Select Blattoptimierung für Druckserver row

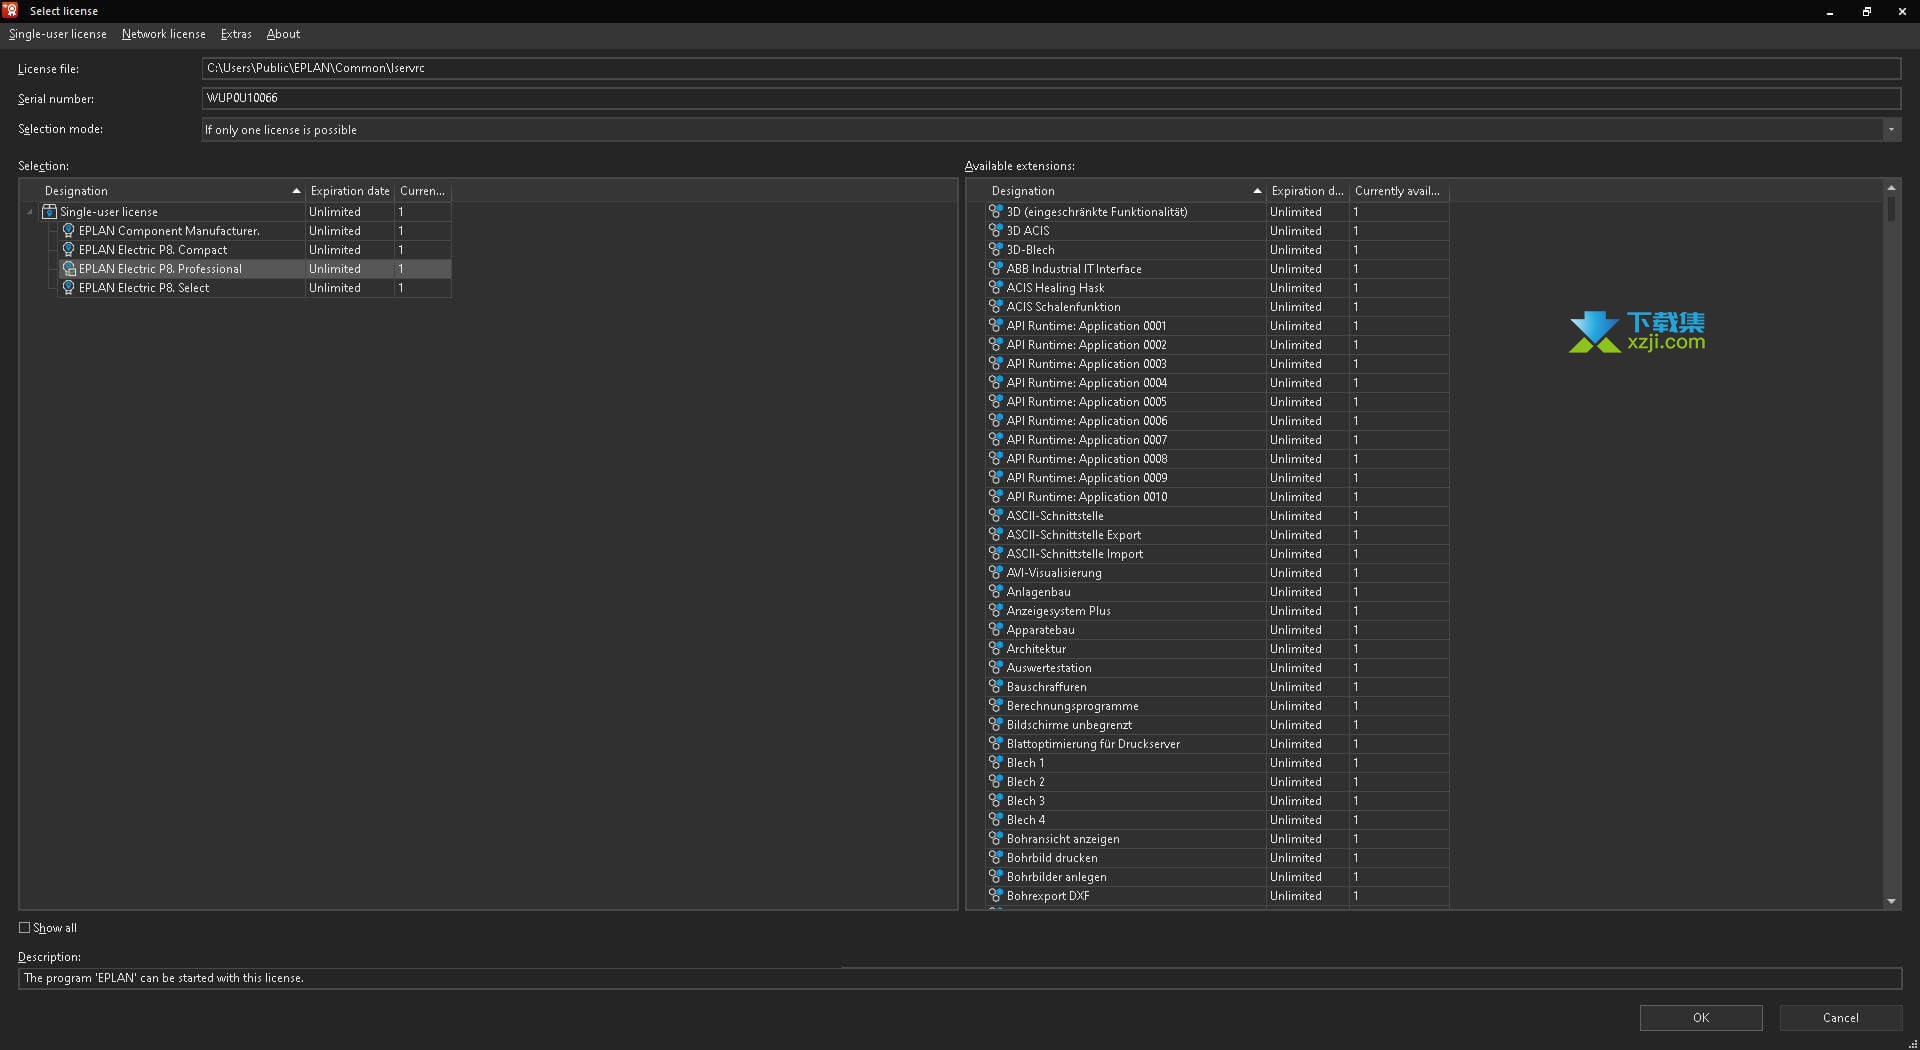click(x=1217, y=744)
